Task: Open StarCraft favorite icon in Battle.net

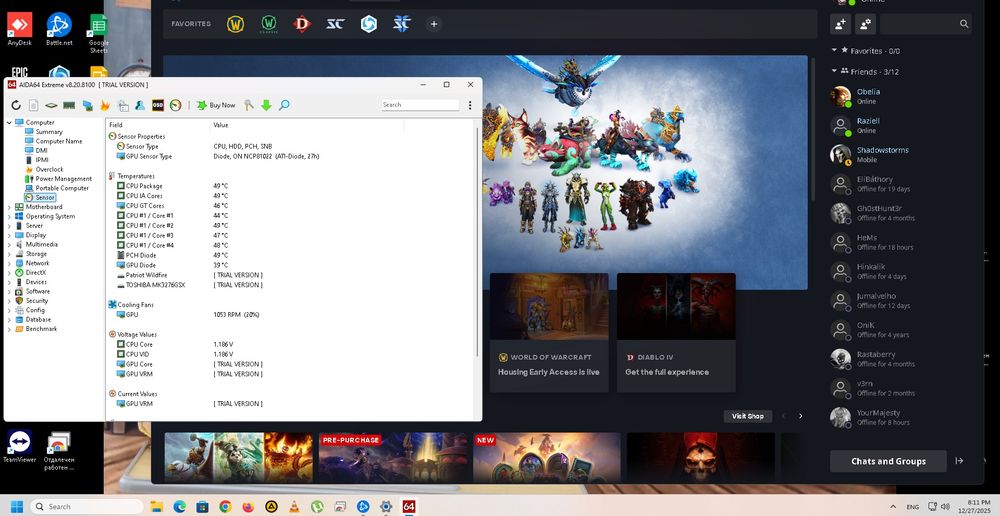Action: [335, 24]
